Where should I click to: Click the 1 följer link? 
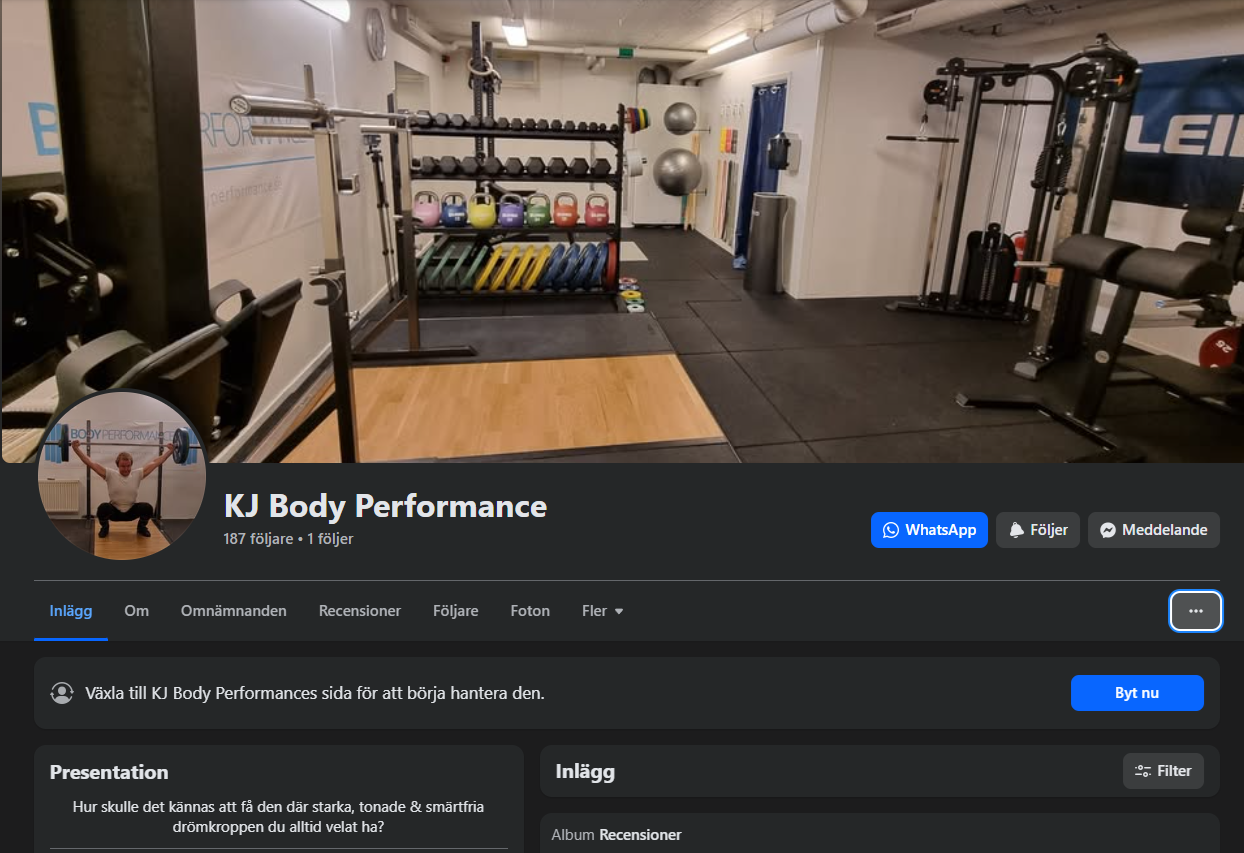(330, 539)
